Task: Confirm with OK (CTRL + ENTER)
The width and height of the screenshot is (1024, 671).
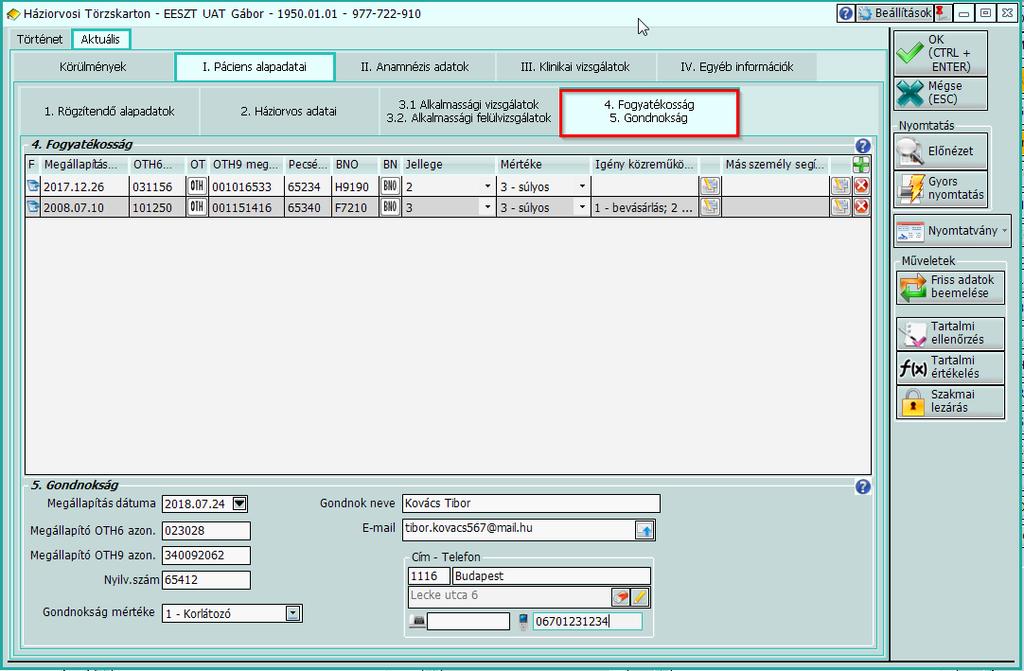Action: (x=940, y=53)
